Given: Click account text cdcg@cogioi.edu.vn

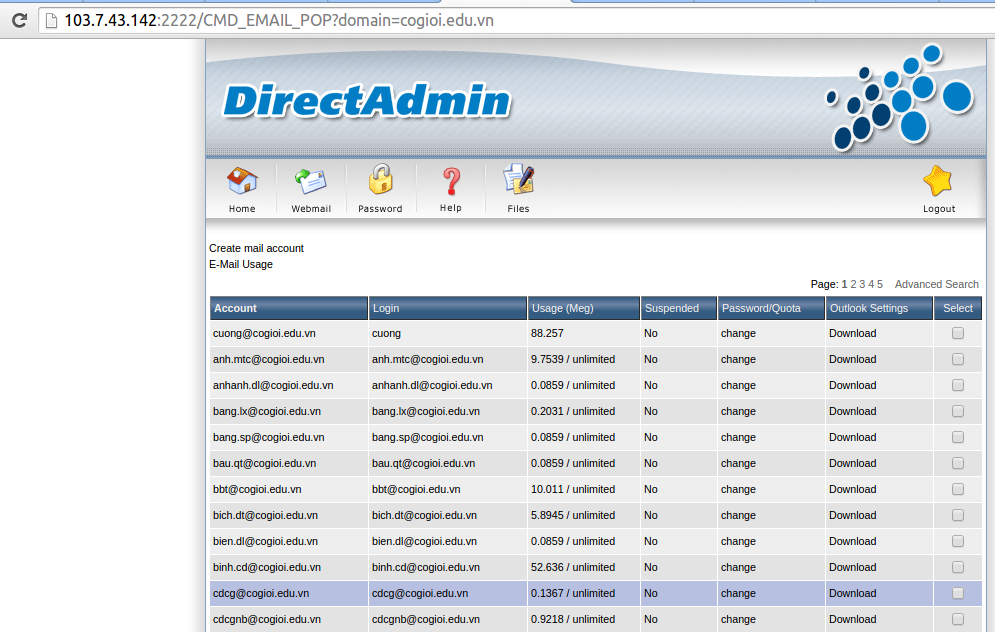Looking at the screenshot, I should pyautogui.click(x=261, y=593).
